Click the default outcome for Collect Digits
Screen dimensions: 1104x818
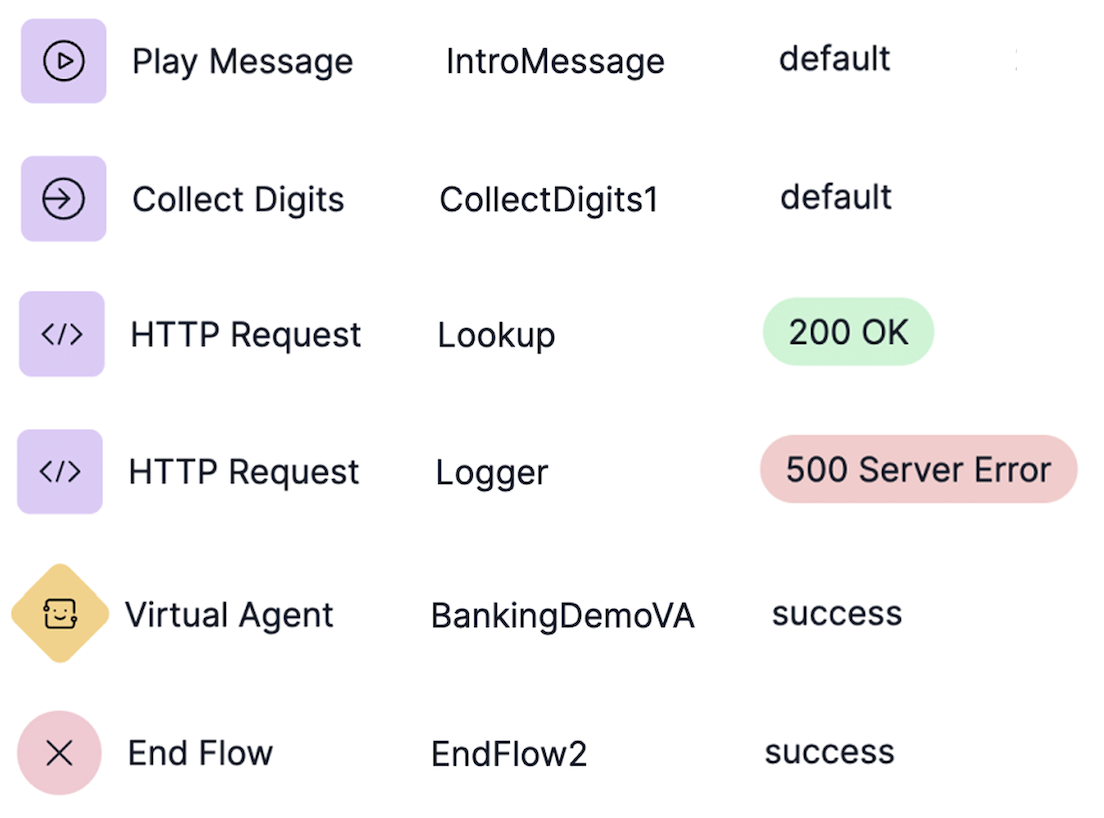click(x=835, y=197)
